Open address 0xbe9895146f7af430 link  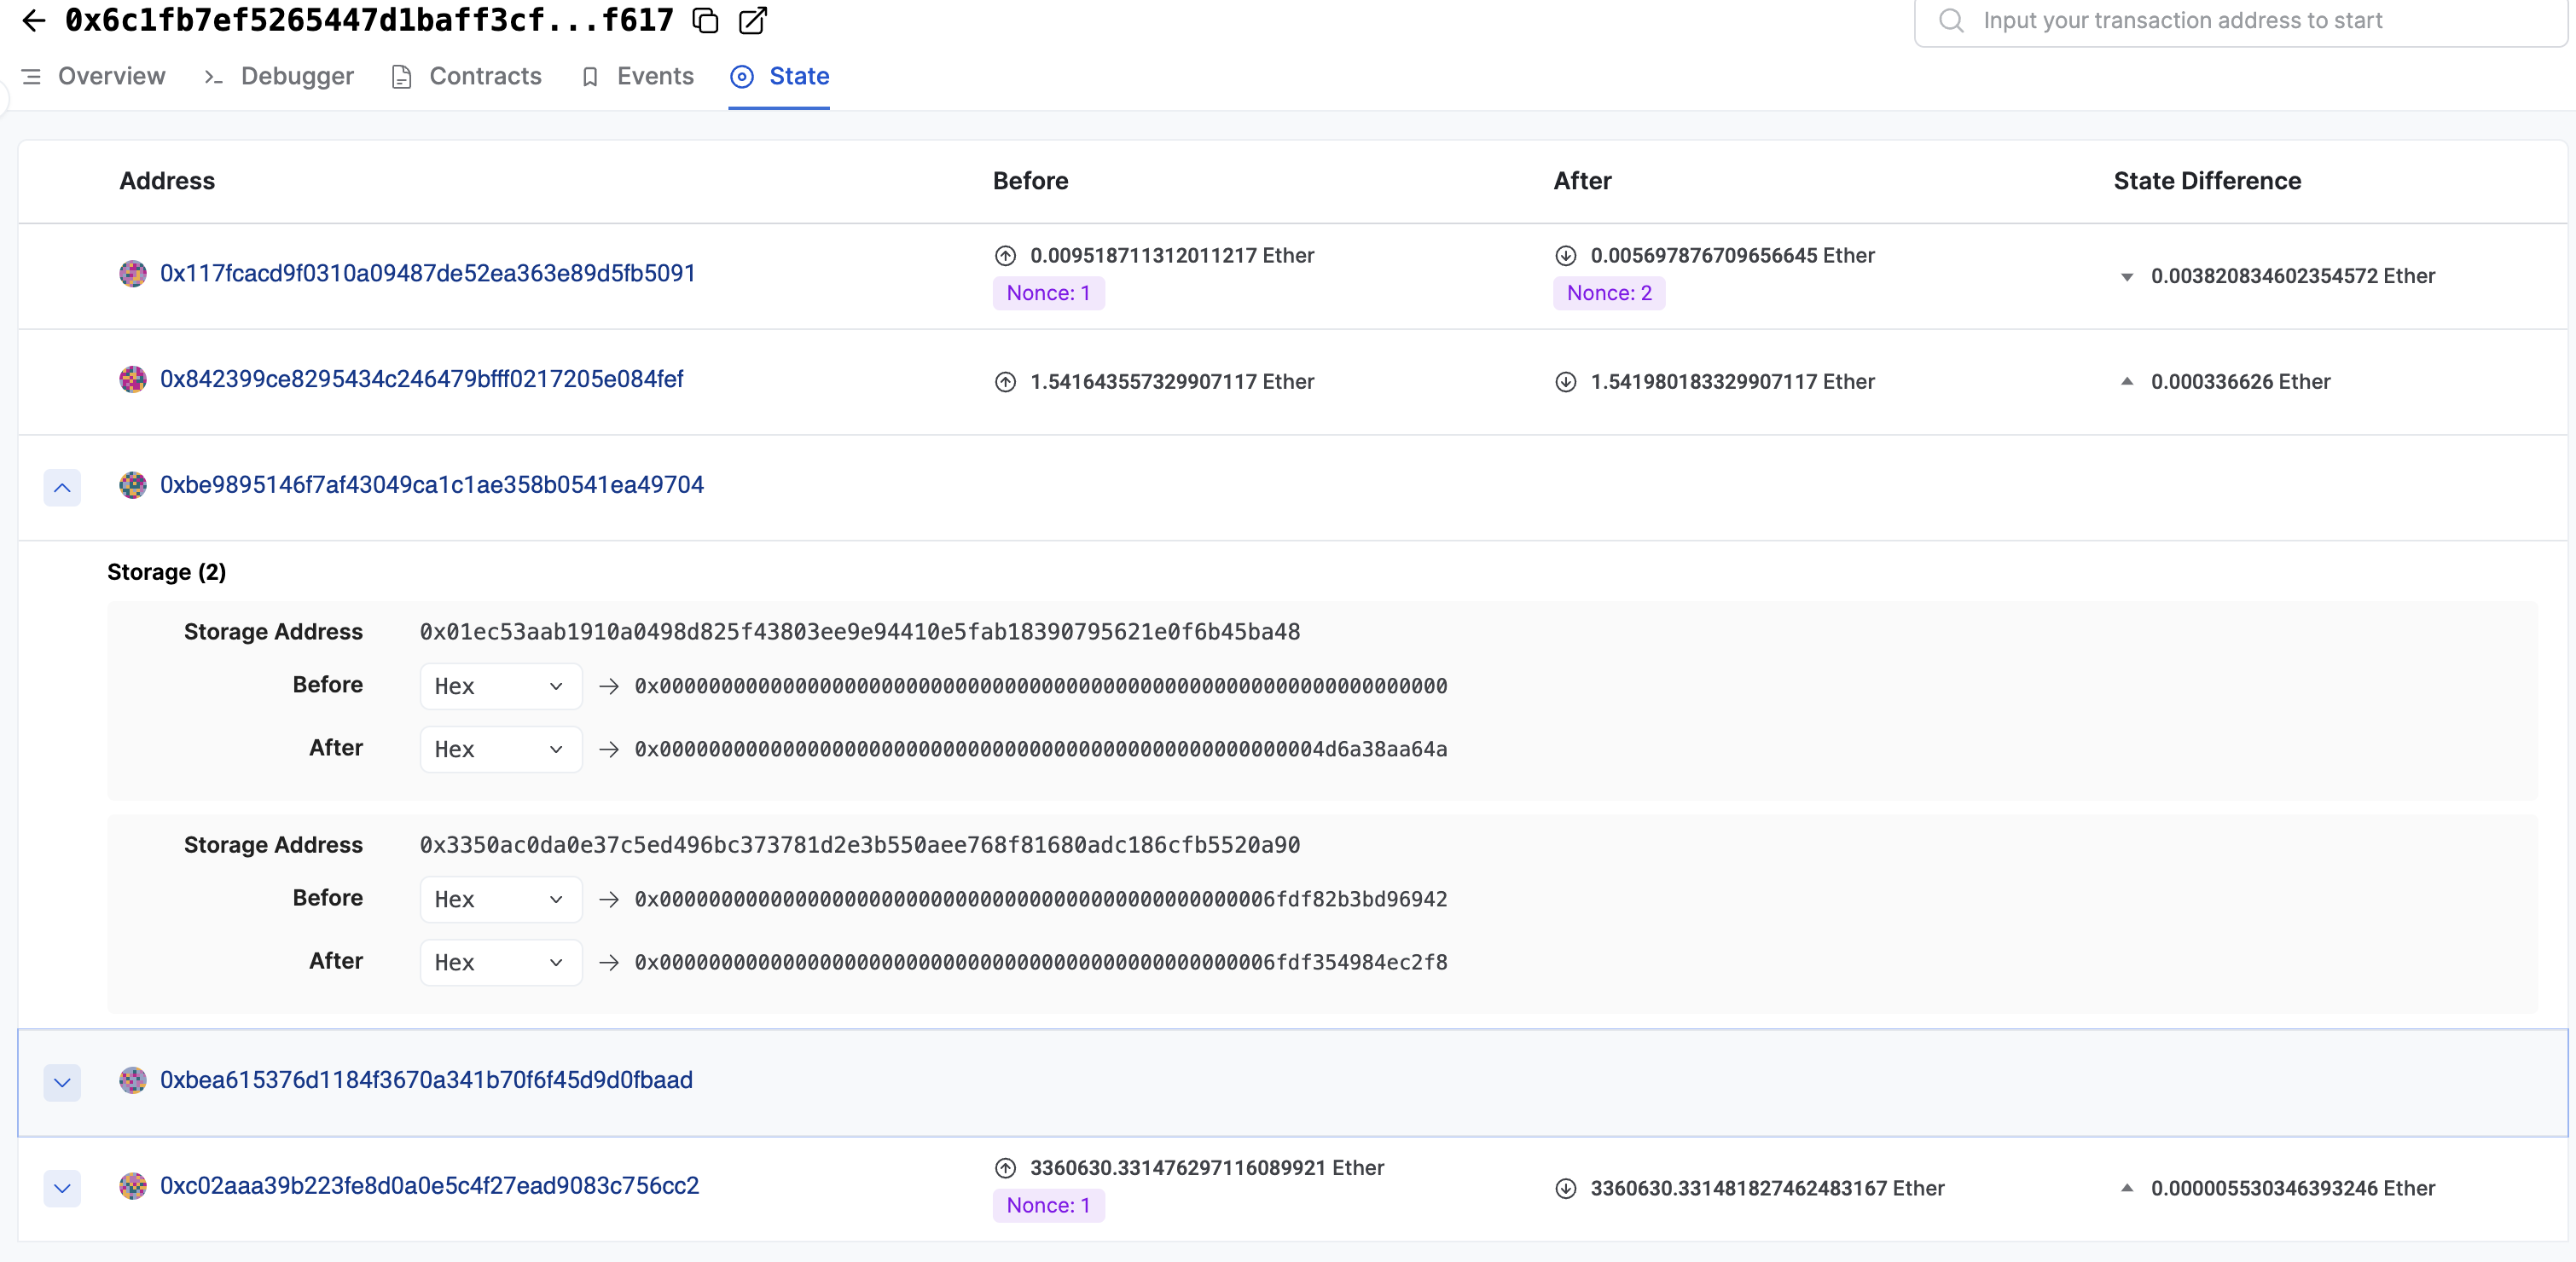pos(431,485)
